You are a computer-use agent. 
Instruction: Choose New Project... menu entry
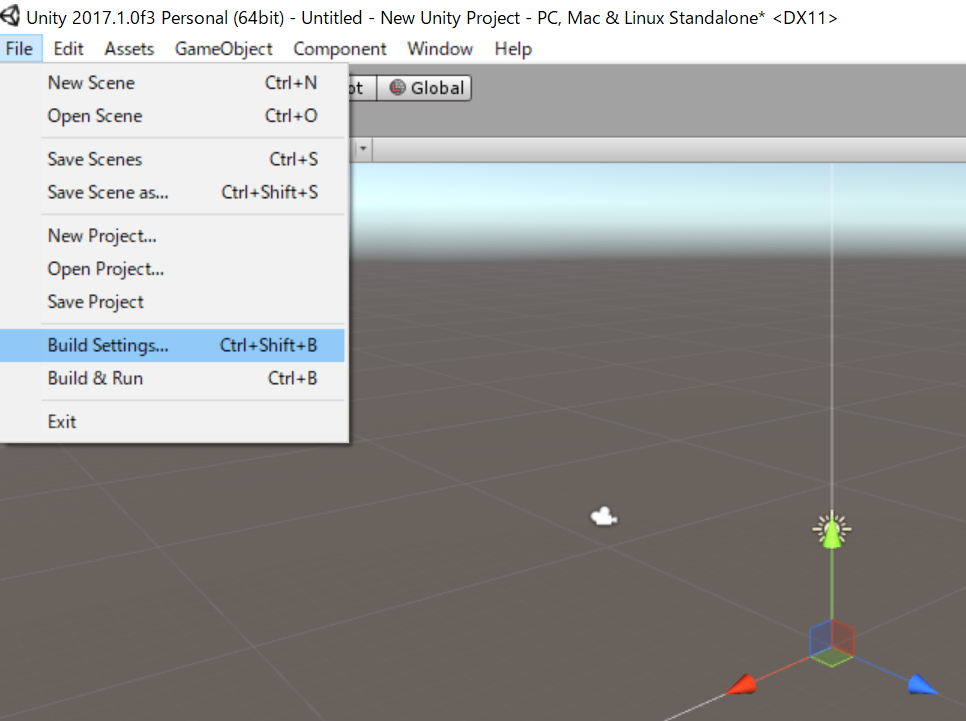(174, 235)
